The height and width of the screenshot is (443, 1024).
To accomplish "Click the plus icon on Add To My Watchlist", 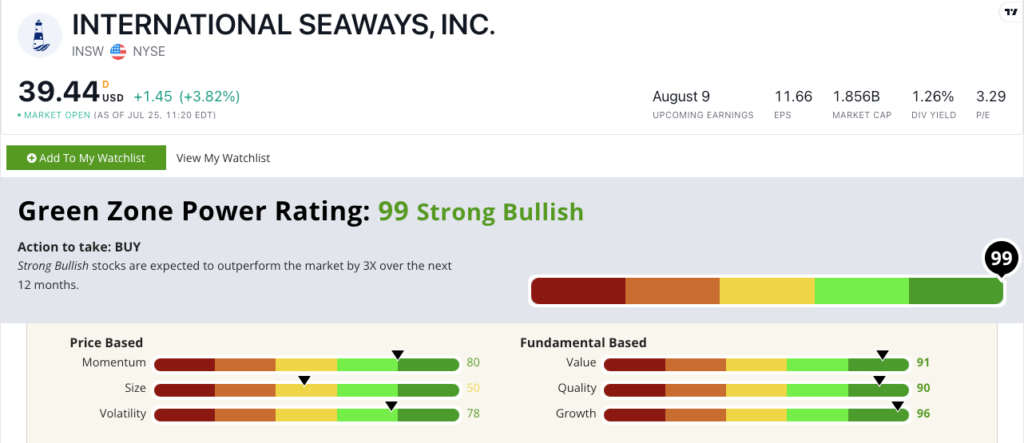I will click(x=32, y=158).
